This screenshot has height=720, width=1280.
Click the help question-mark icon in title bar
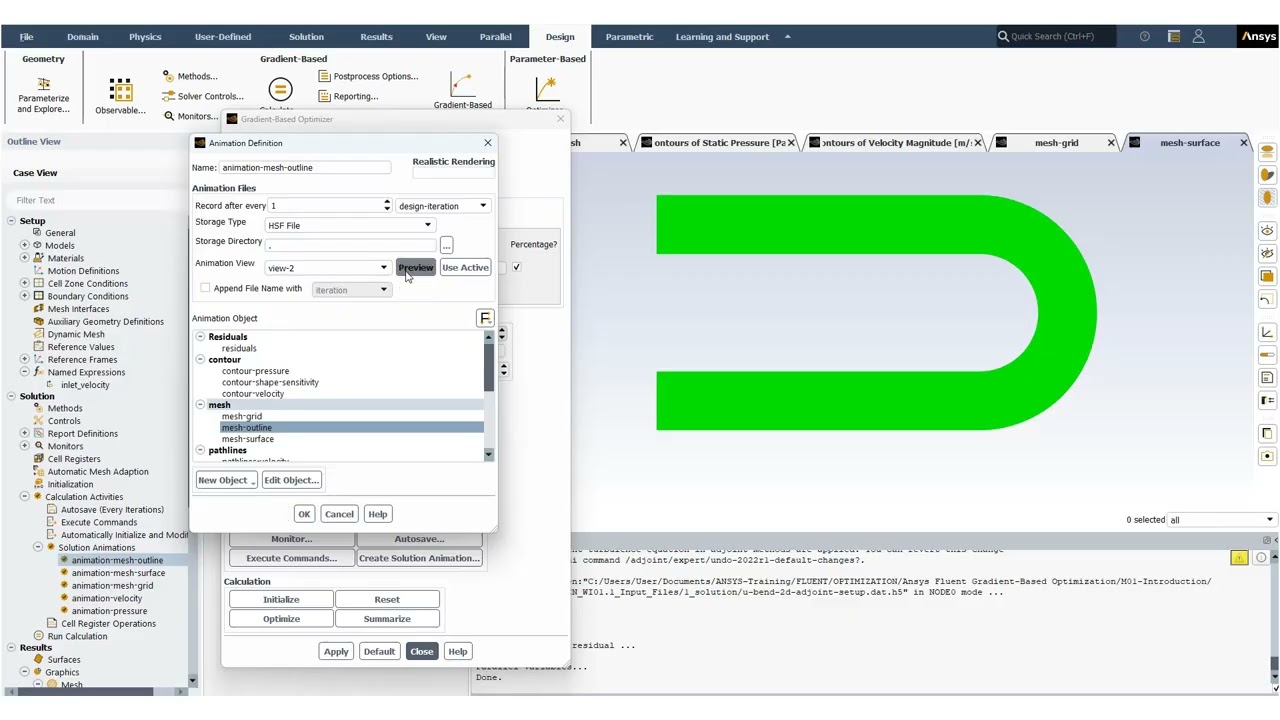pyautogui.click(x=1144, y=37)
